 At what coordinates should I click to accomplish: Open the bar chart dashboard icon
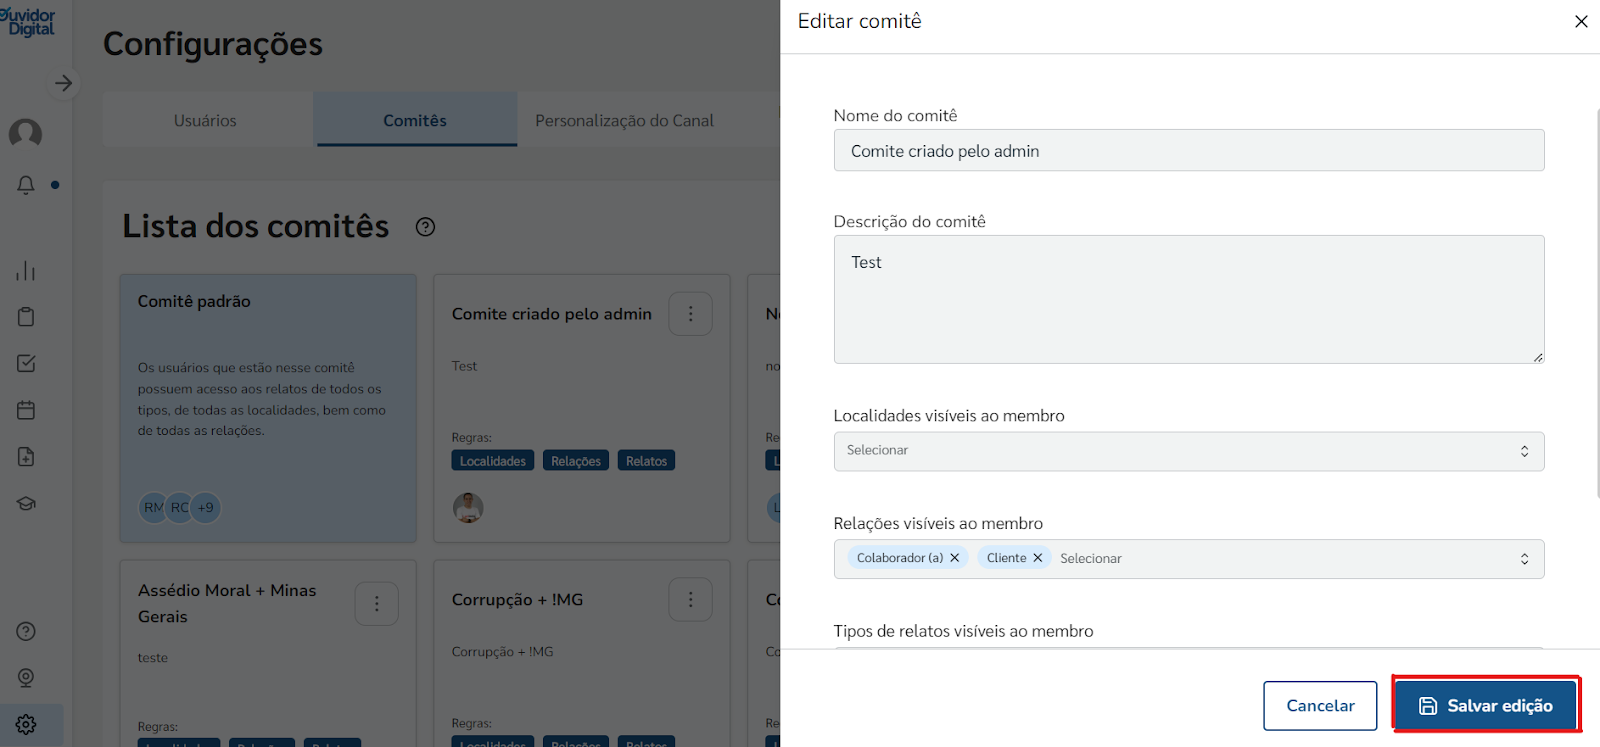[26, 270]
